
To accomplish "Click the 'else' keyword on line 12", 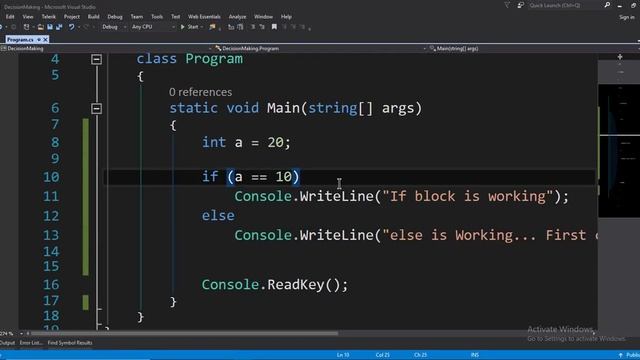I will coord(218,216).
